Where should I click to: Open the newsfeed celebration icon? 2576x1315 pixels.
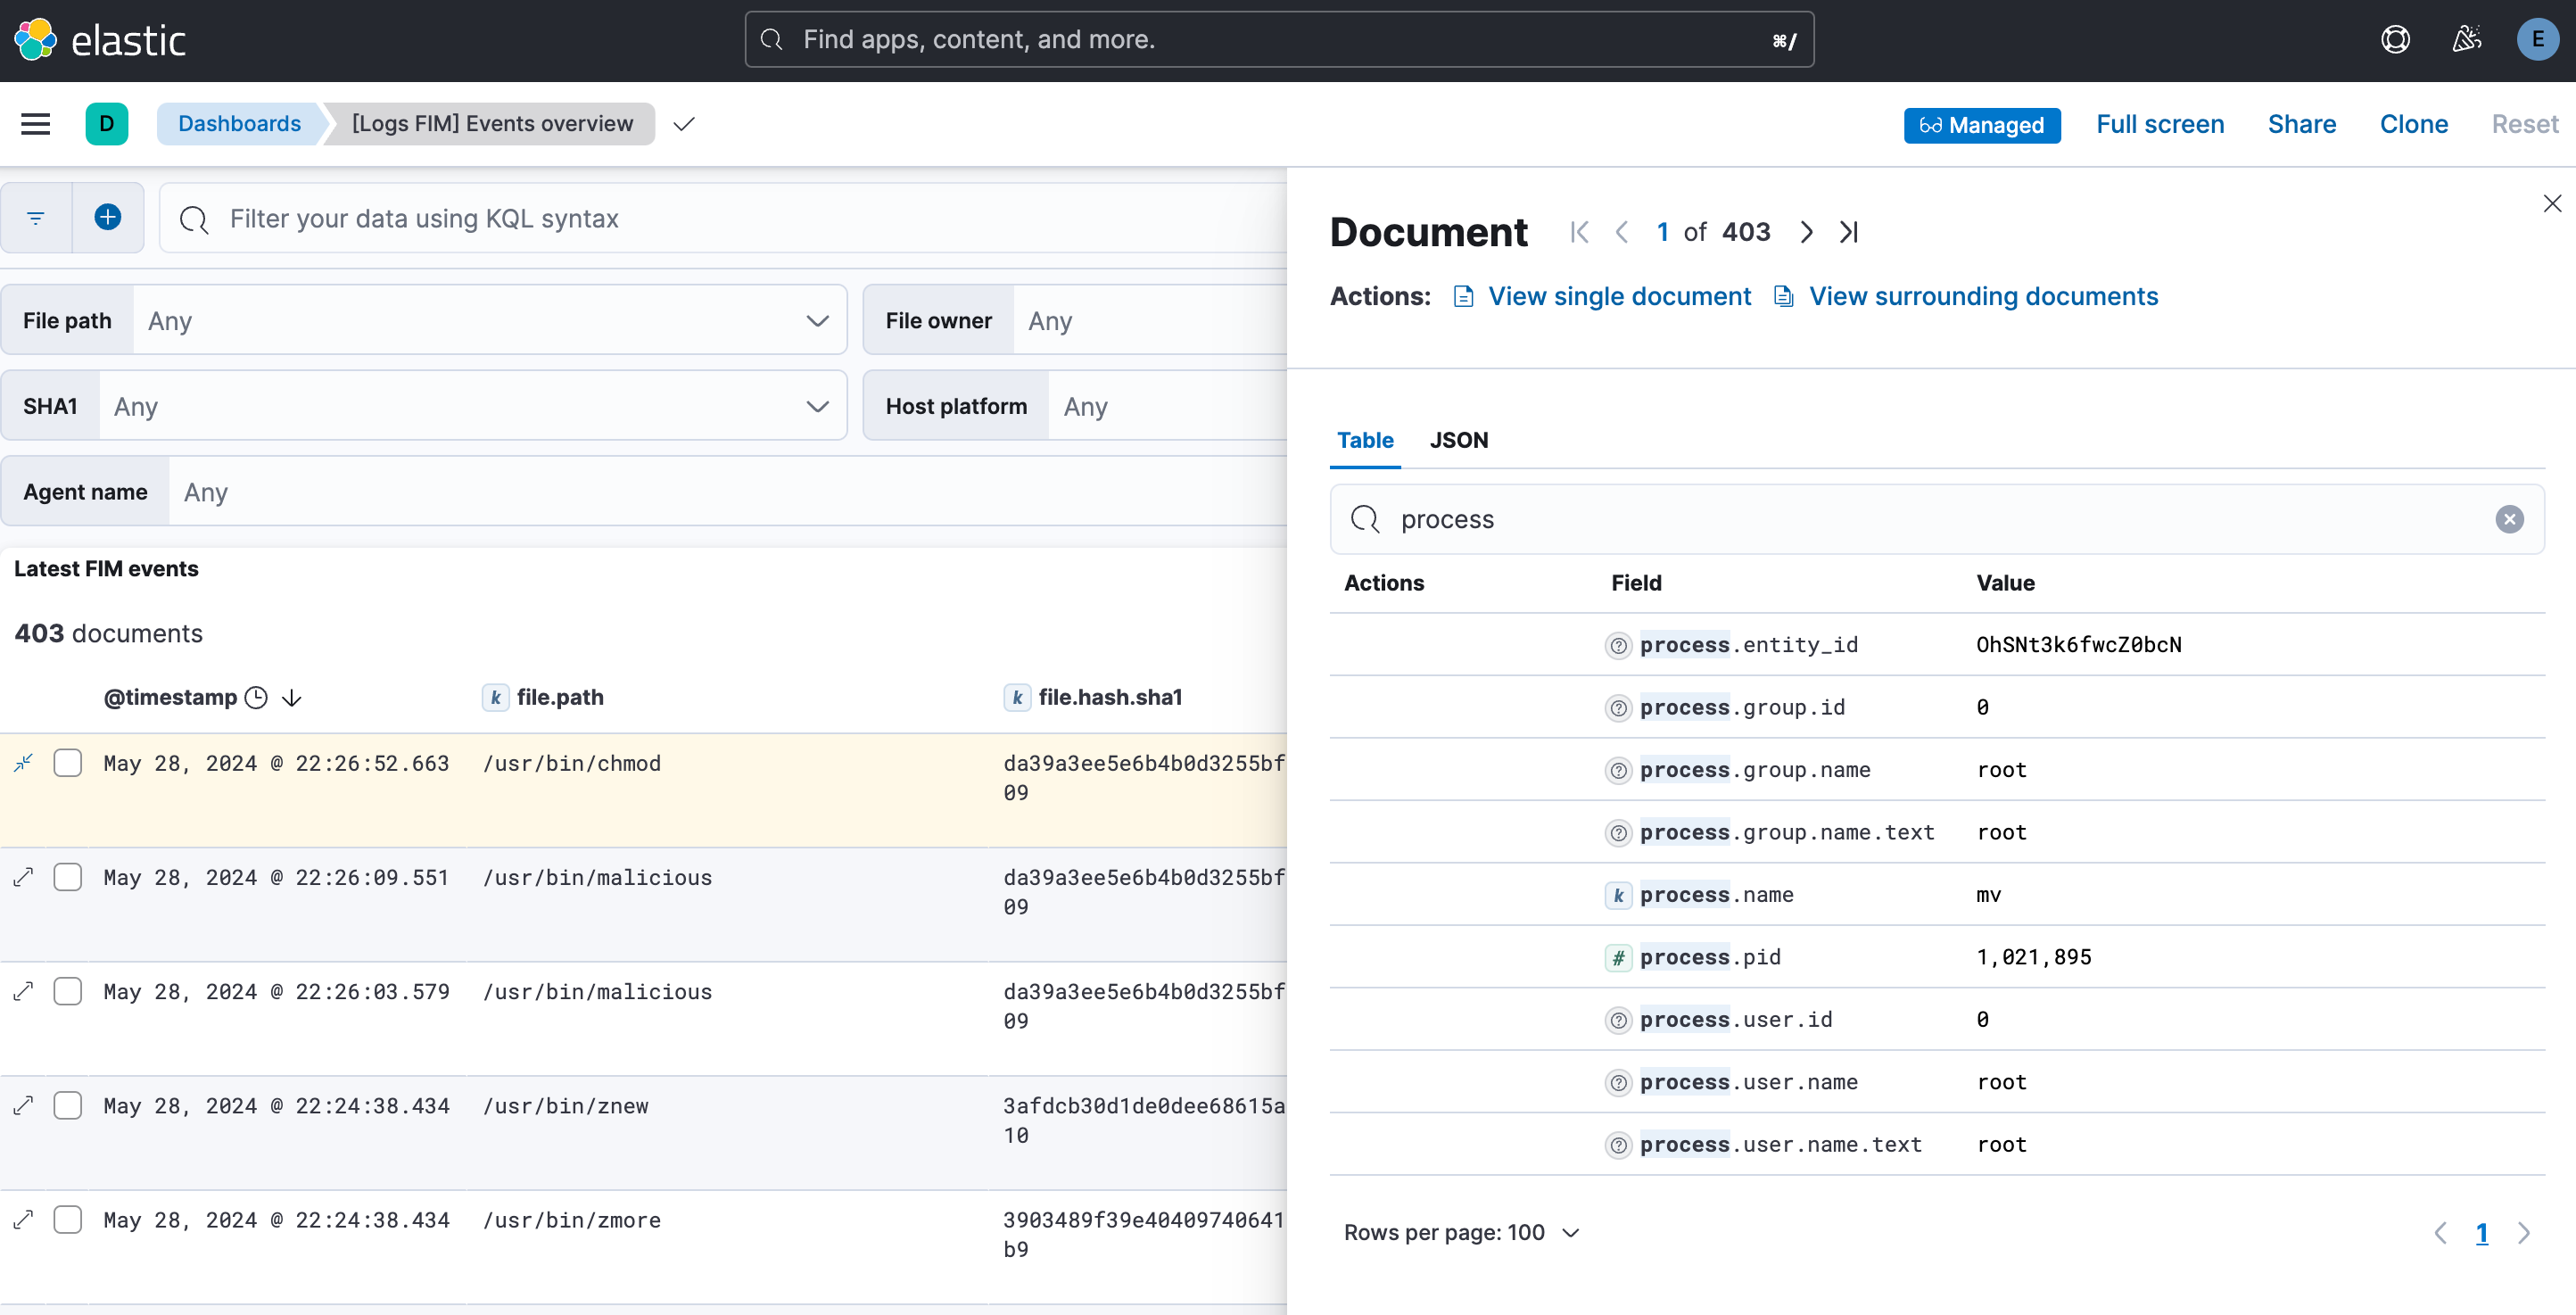(x=2466, y=40)
